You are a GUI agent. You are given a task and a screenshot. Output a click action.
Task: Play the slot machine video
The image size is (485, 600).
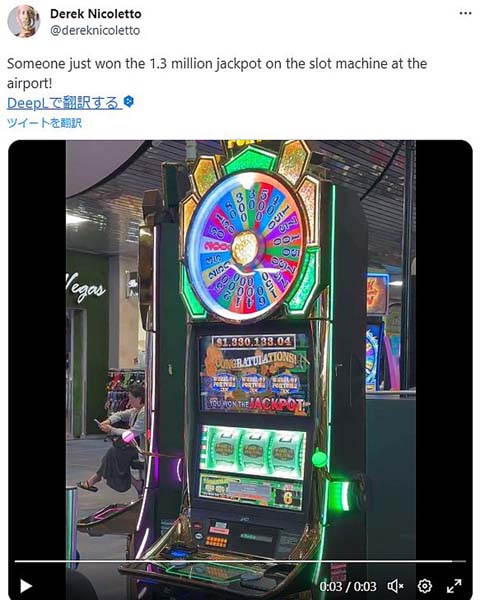pyautogui.click(x=26, y=585)
